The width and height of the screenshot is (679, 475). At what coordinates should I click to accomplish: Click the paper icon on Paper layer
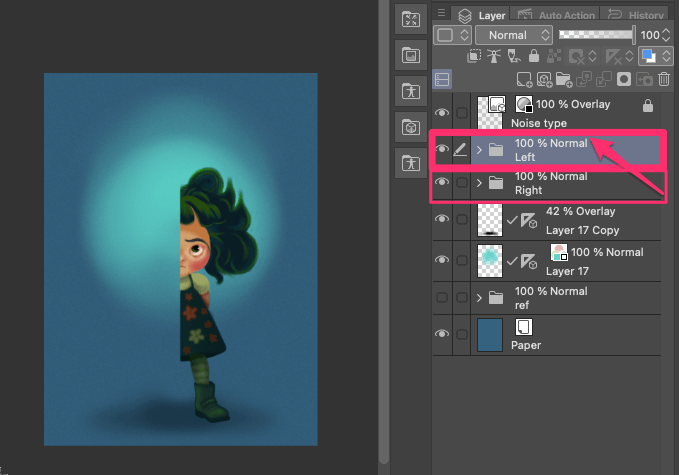pos(524,327)
